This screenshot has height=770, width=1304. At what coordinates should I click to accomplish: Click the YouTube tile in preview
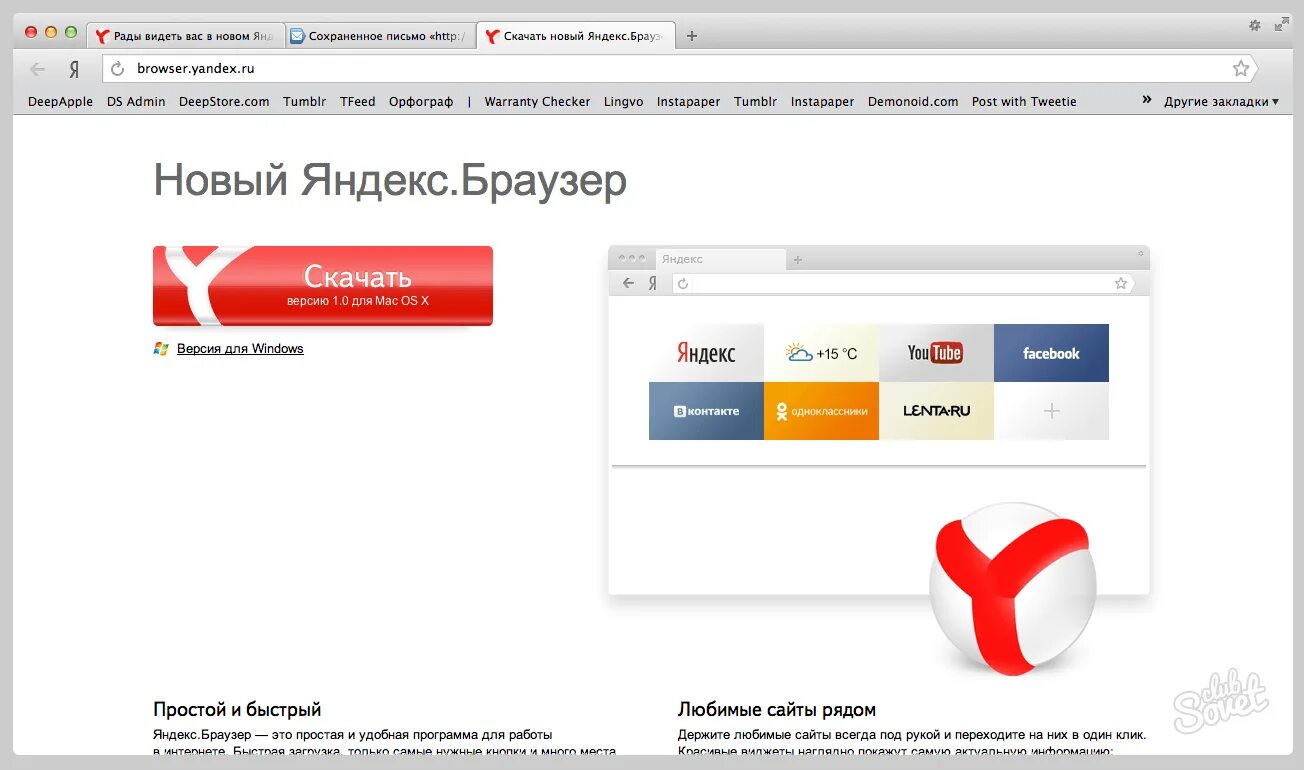936,353
